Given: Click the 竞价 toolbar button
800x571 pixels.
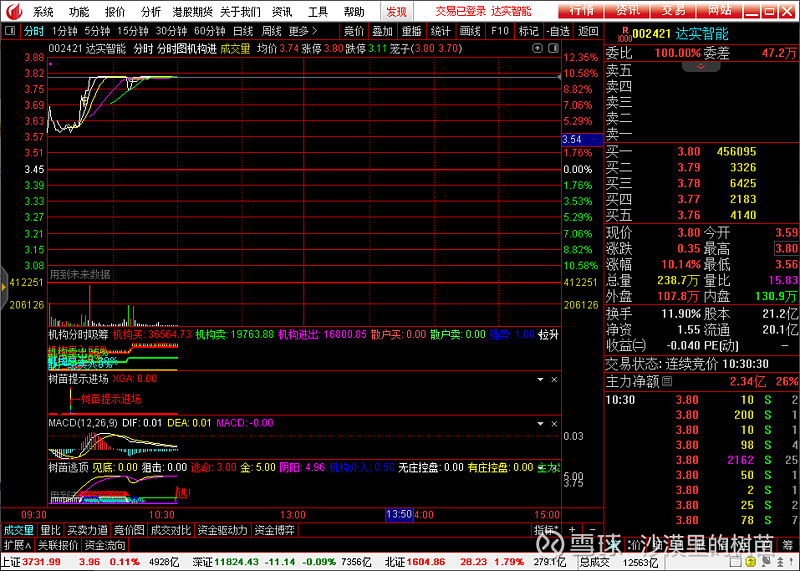Looking at the screenshot, I should [354, 31].
